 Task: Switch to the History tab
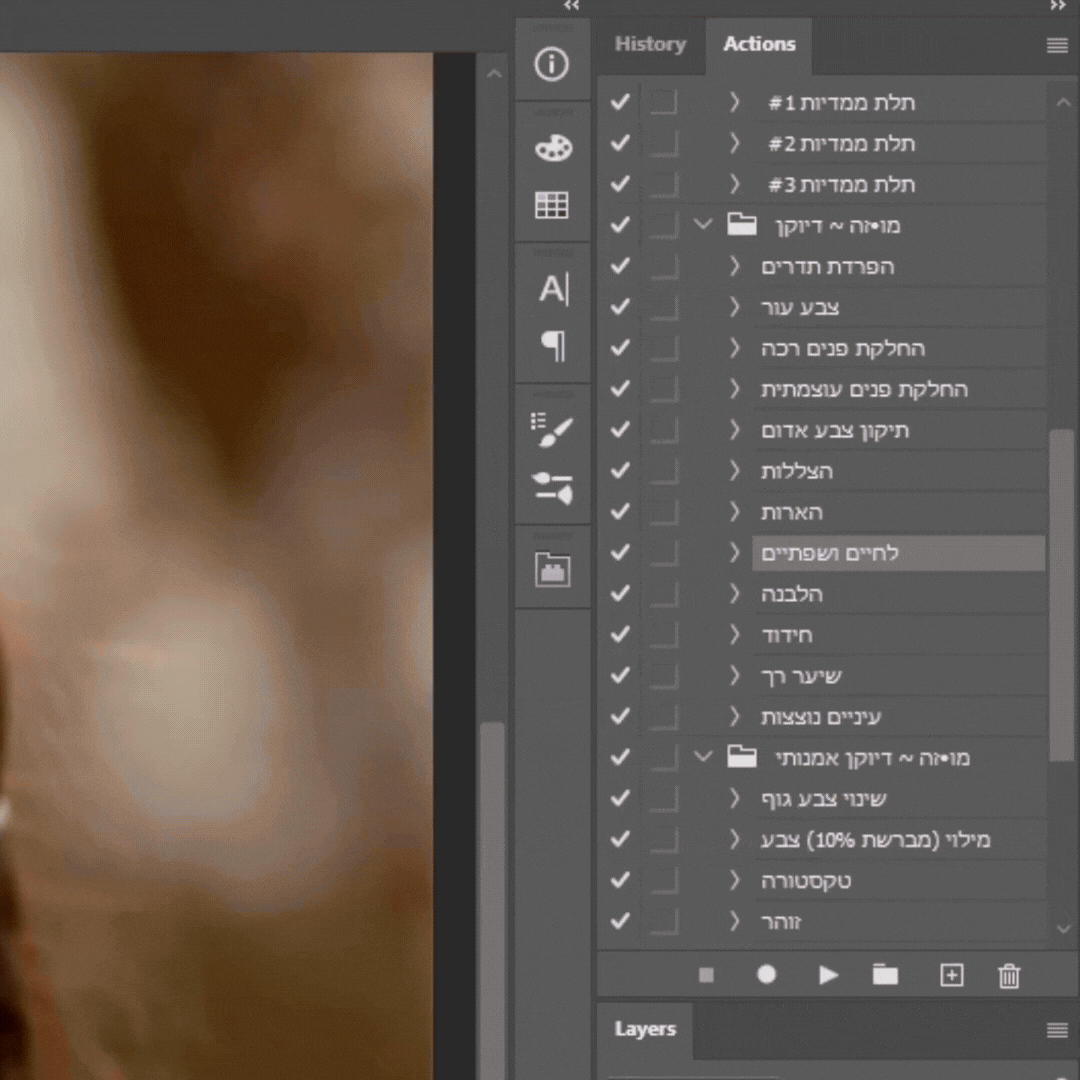(x=650, y=44)
